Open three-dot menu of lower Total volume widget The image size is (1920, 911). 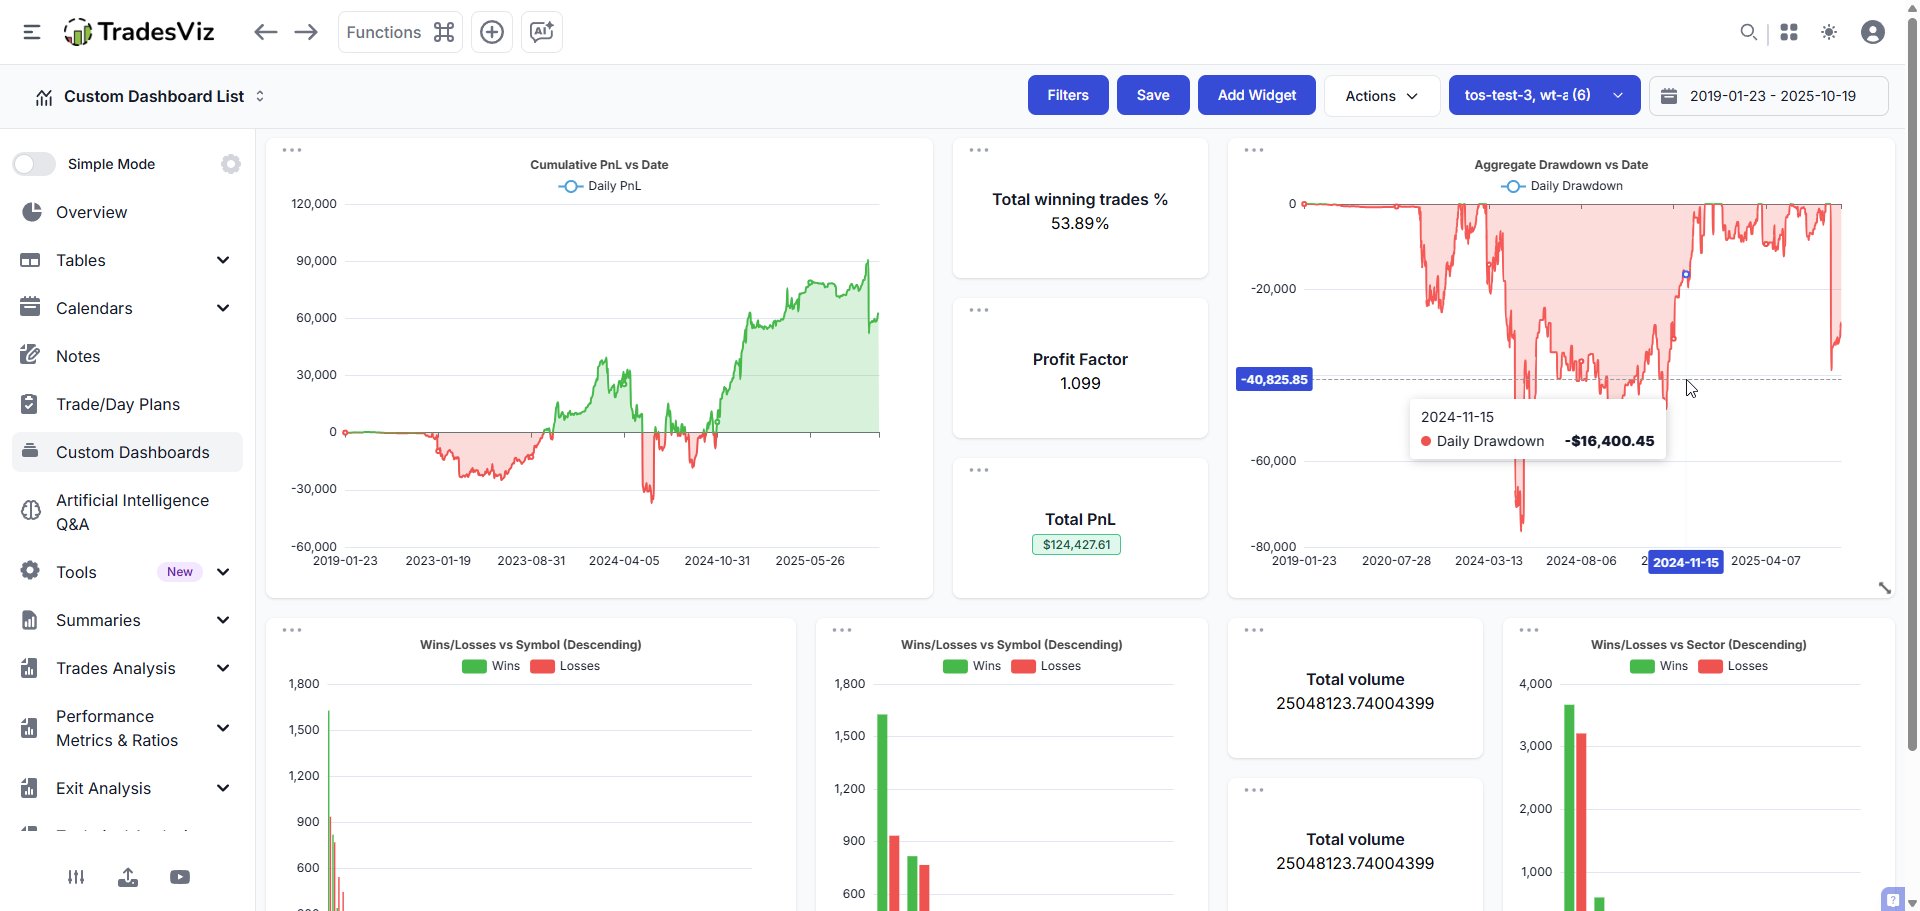tap(1254, 790)
